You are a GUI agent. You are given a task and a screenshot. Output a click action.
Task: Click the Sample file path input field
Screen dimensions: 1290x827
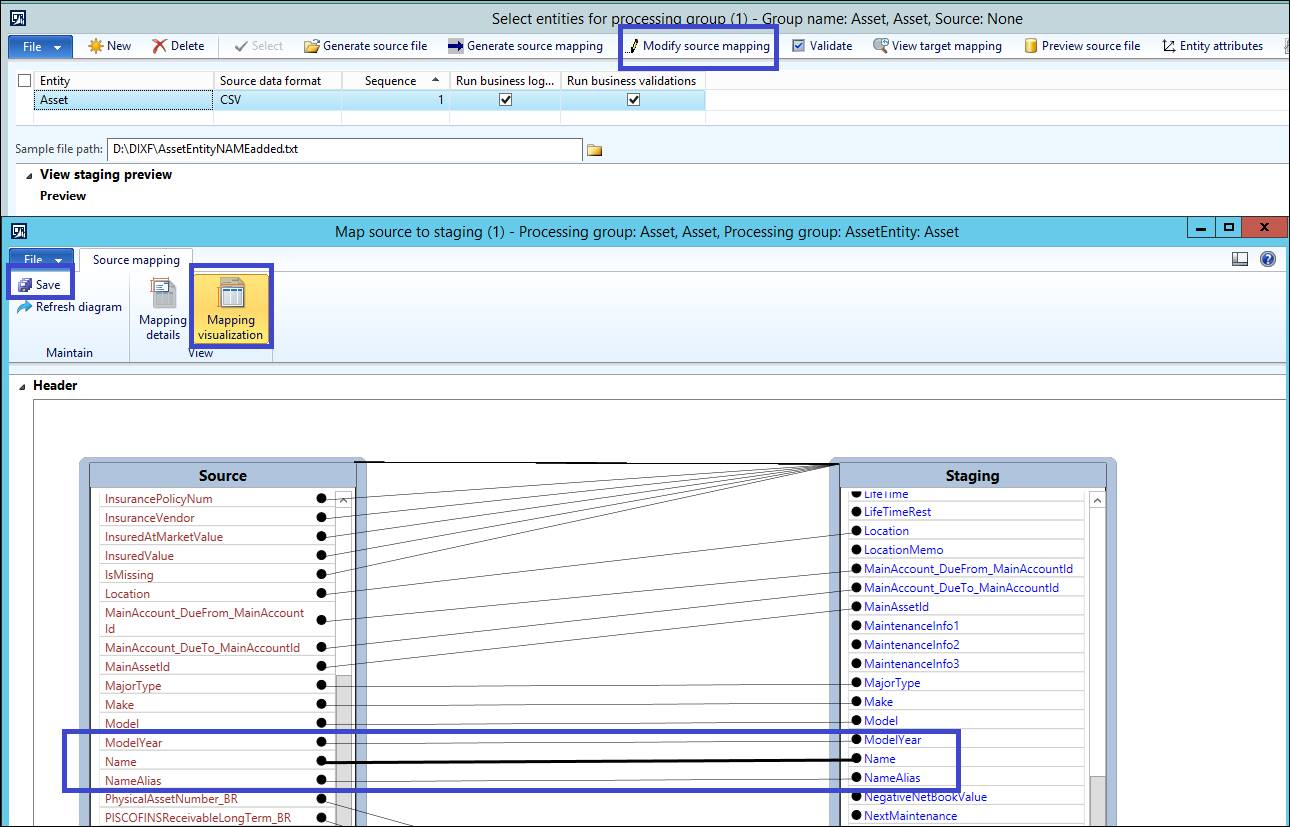pyautogui.click(x=343, y=149)
